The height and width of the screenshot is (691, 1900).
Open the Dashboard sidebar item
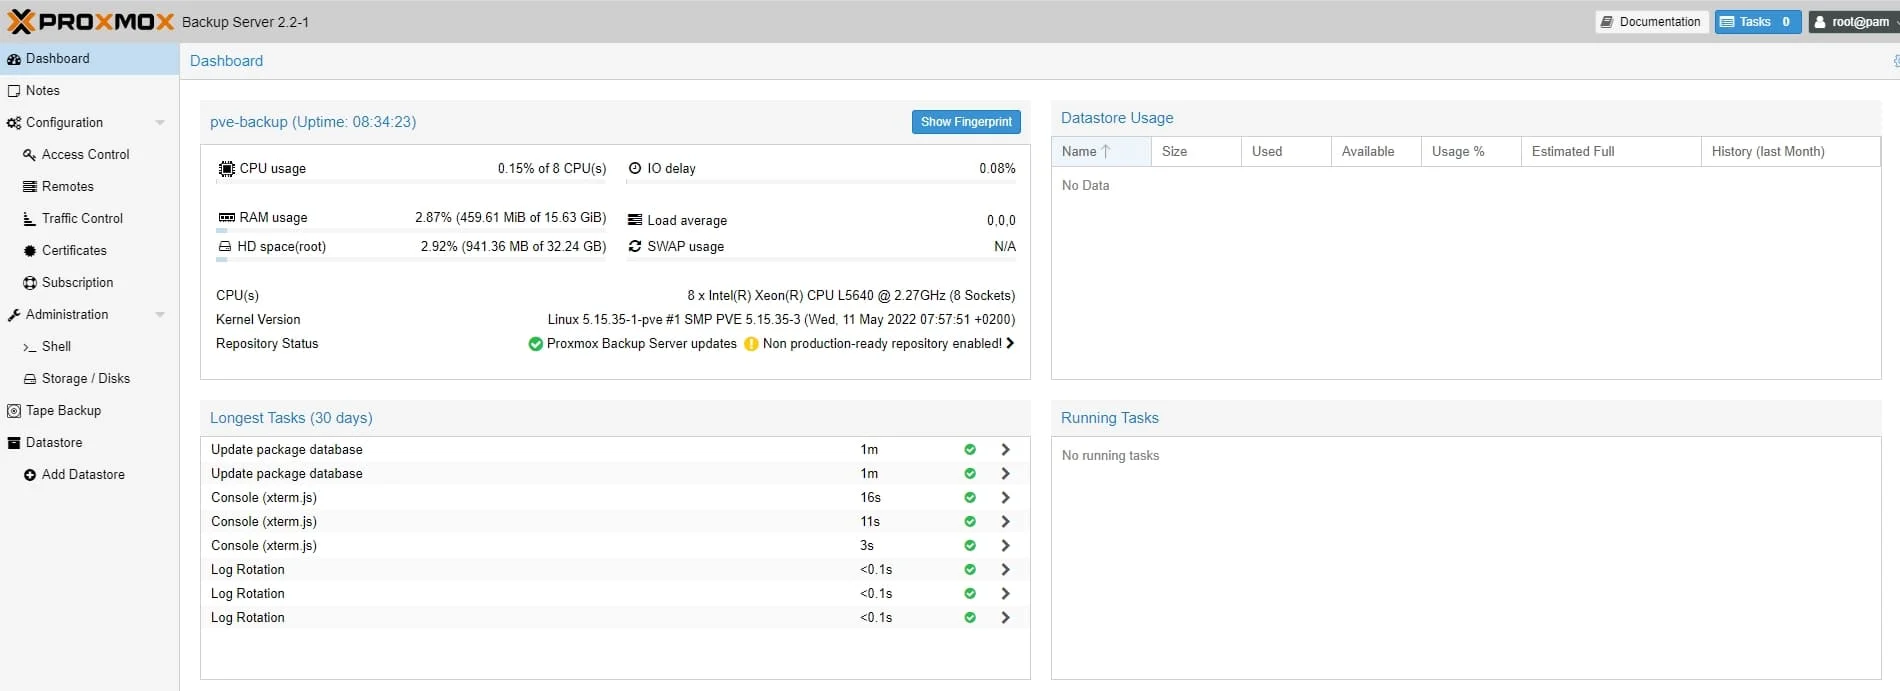(89, 58)
